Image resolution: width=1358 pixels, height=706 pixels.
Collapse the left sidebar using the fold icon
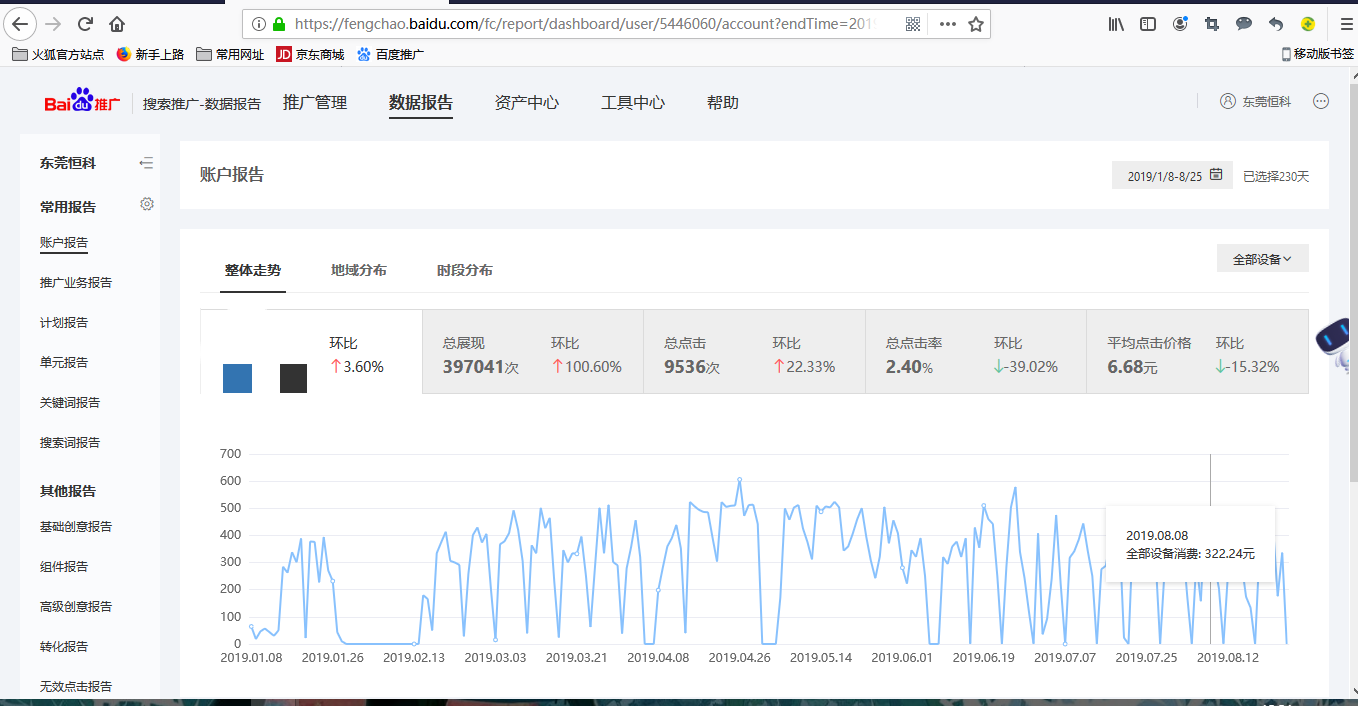coord(146,163)
